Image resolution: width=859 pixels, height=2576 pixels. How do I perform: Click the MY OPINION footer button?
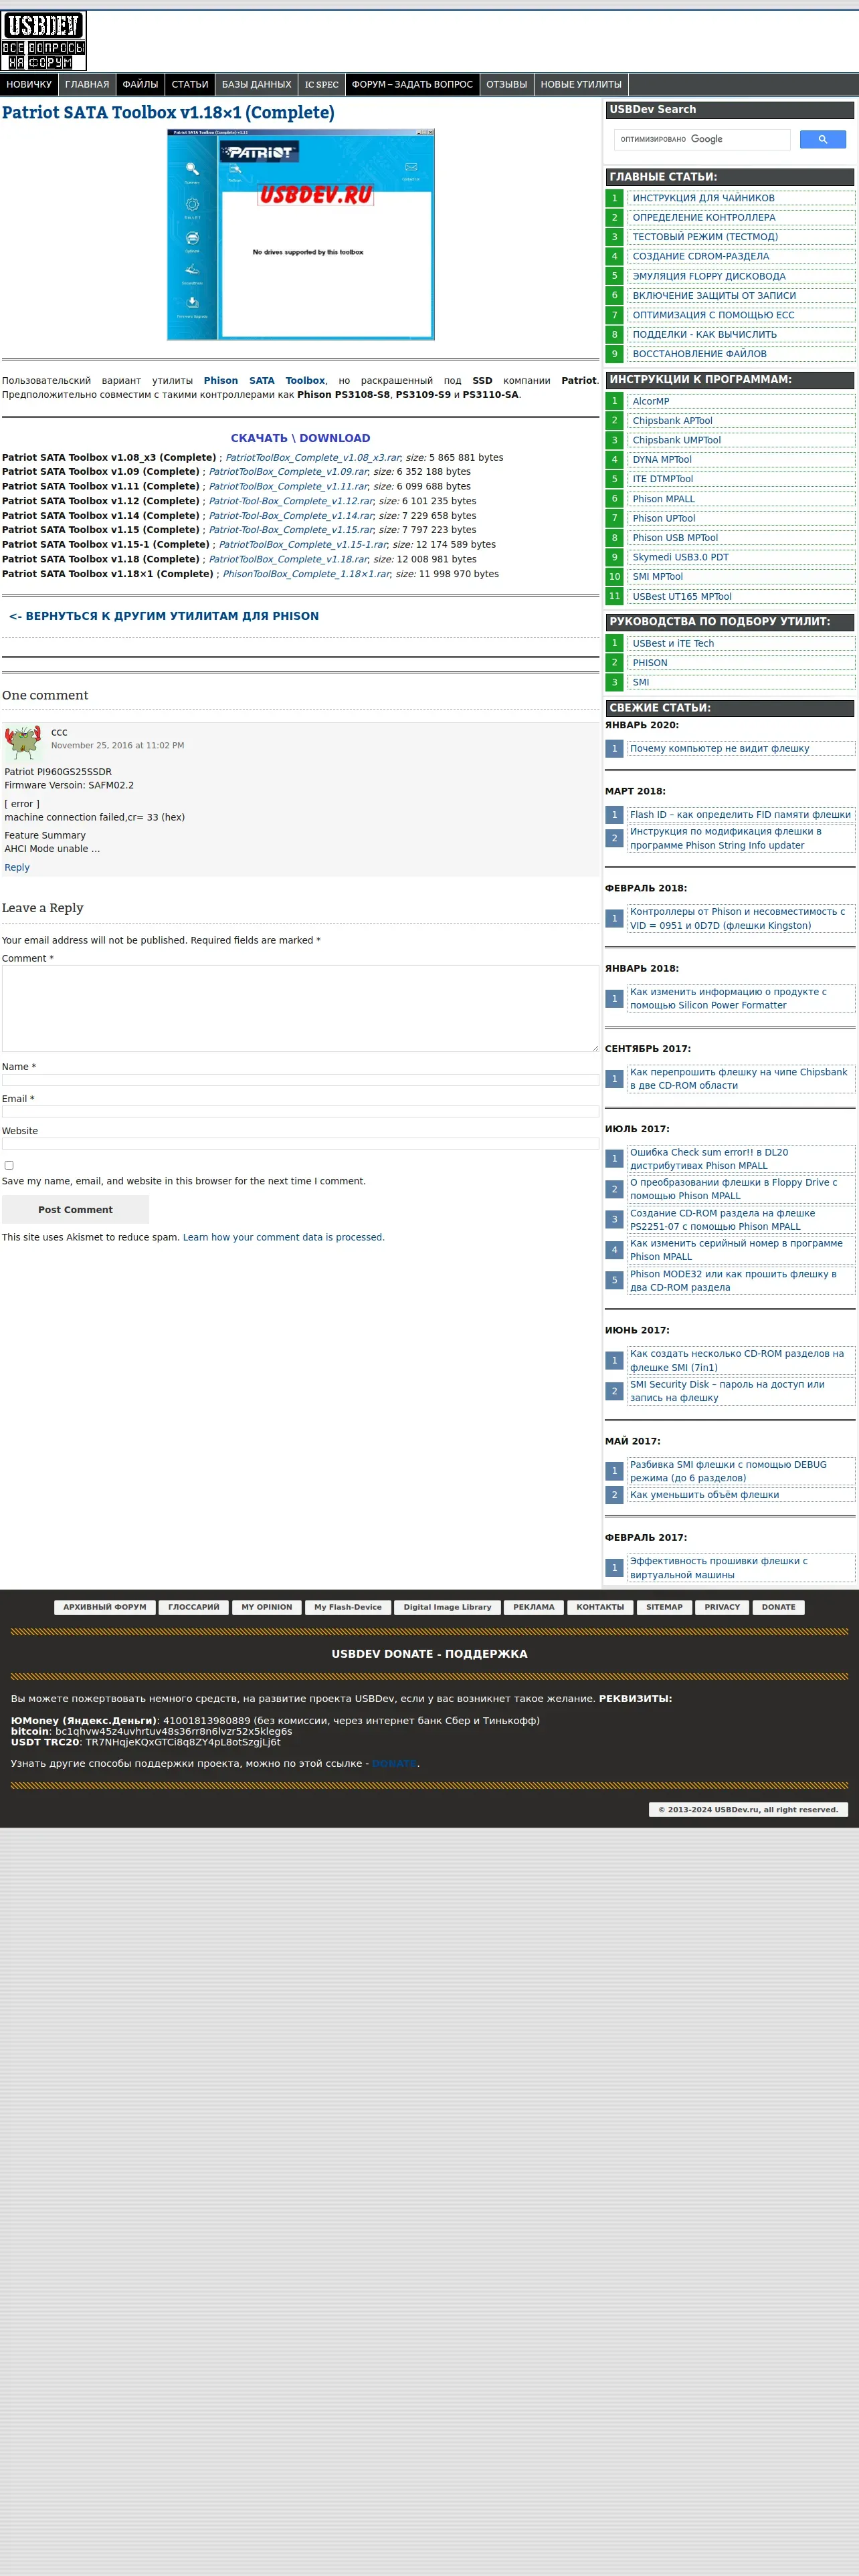pos(267,1608)
